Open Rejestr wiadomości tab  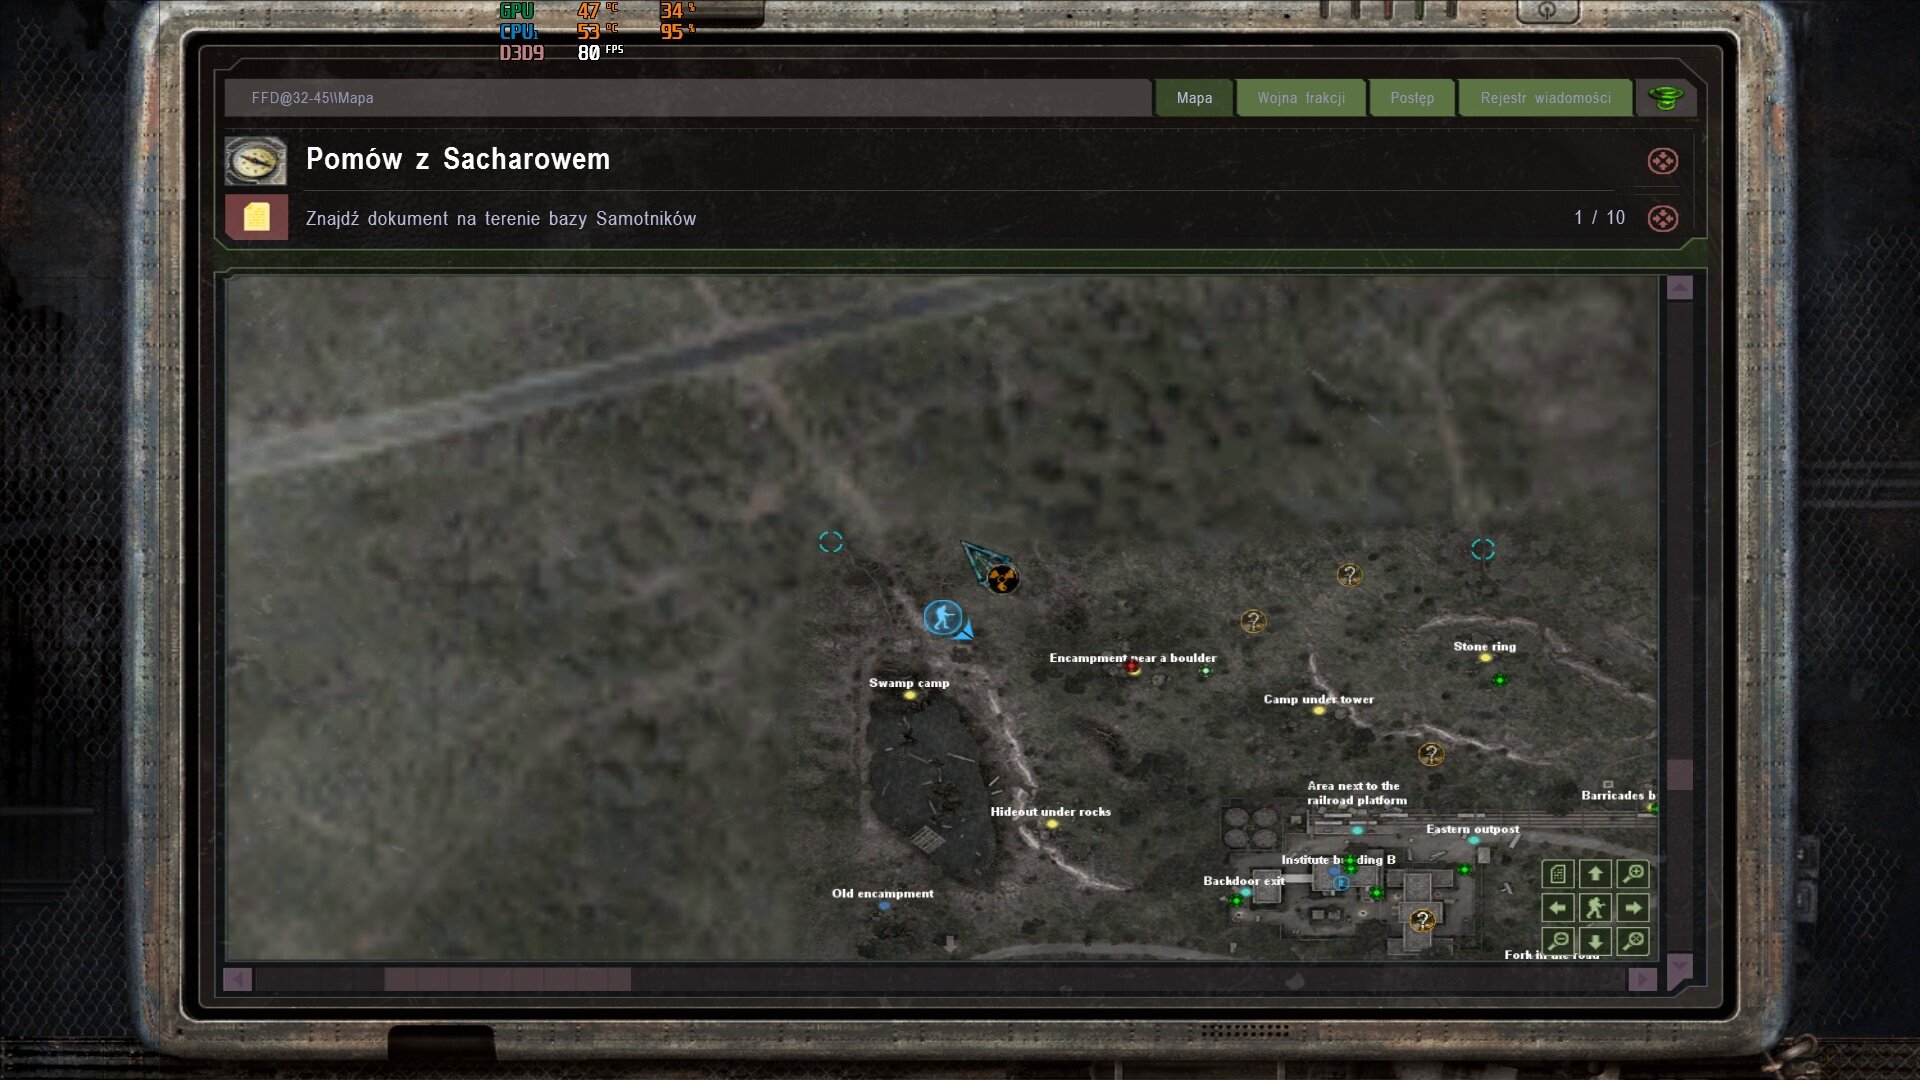(x=1545, y=98)
